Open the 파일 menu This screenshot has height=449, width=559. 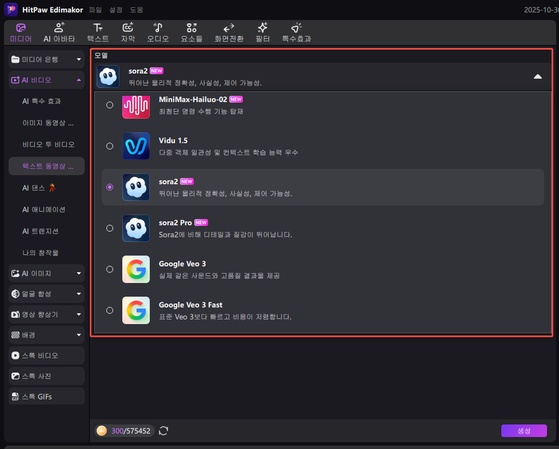(95, 10)
